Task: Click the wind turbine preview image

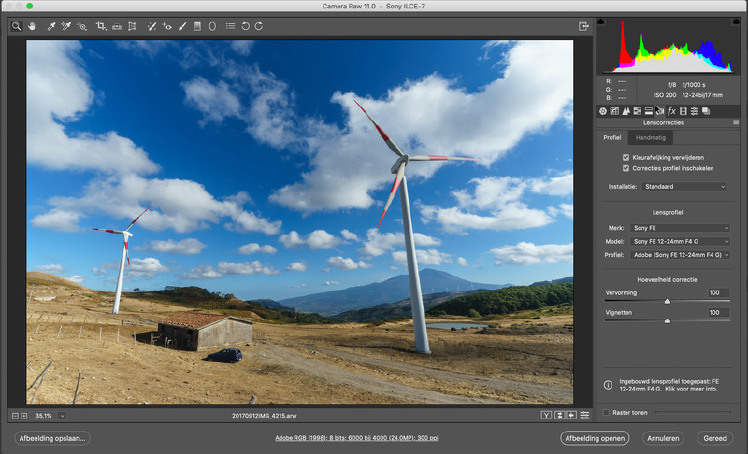Action: click(300, 222)
